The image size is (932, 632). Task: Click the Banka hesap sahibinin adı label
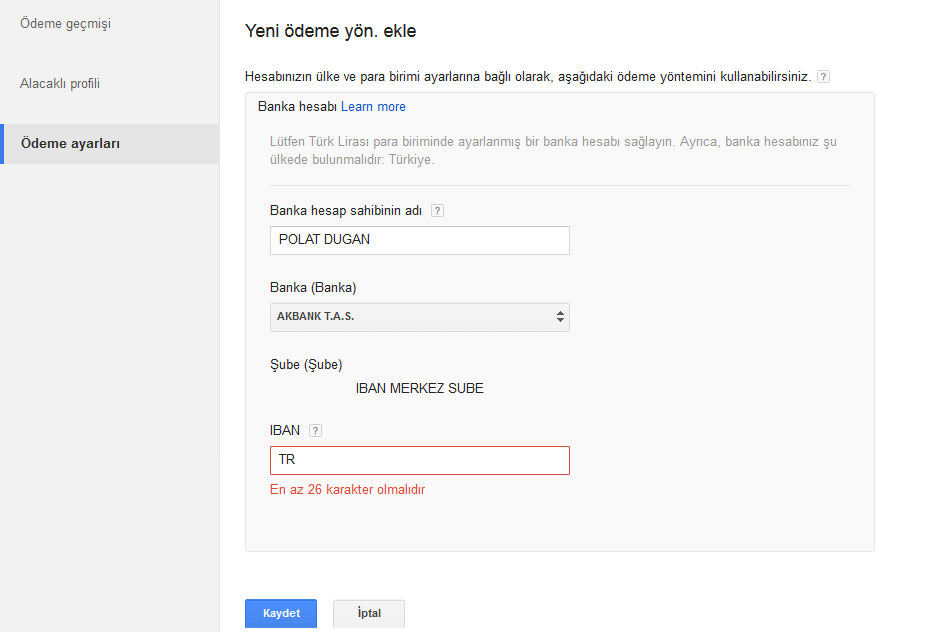[346, 211]
